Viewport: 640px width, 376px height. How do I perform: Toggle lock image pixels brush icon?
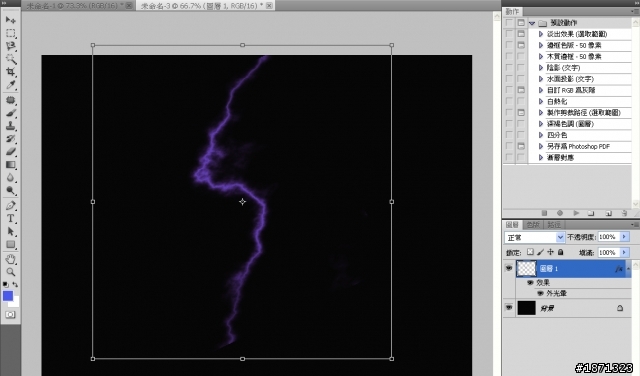coord(540,252)
